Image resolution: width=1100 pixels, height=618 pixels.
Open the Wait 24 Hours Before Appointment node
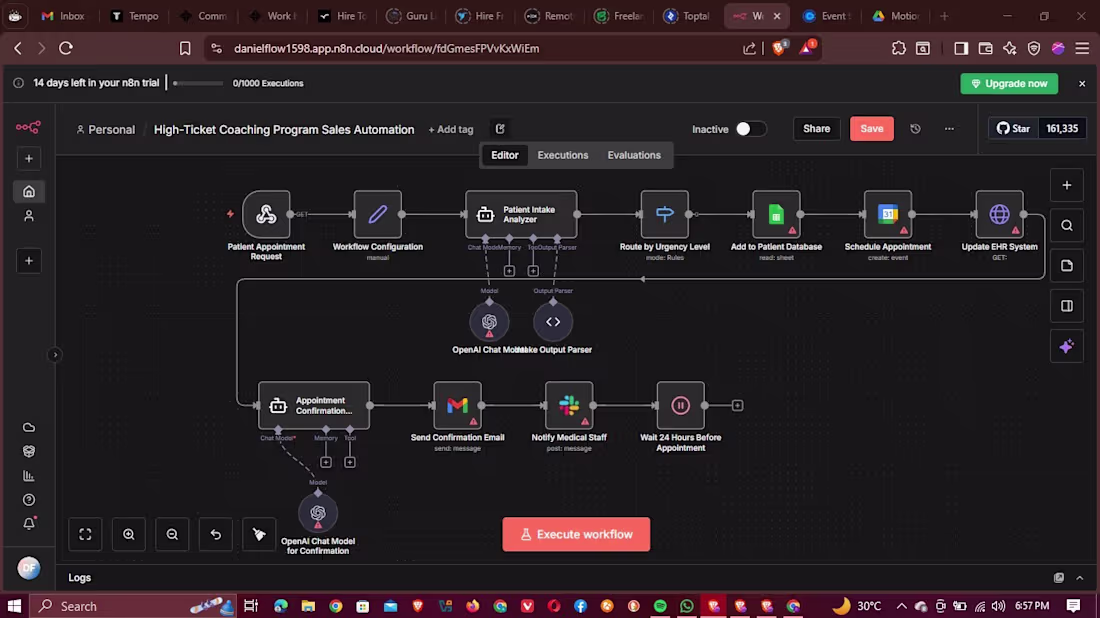pyautogui.click(x=680, y=405)
